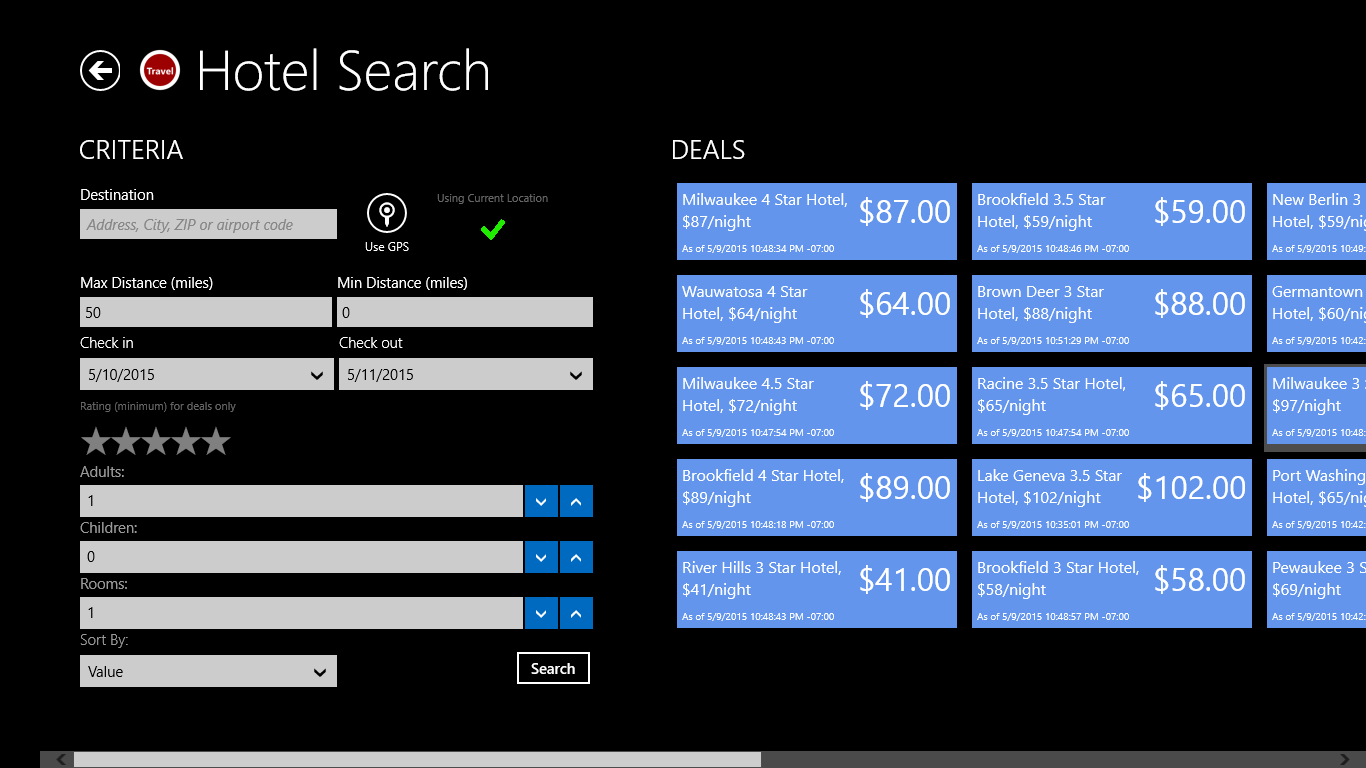Select the River Hills 3 Star Hotel deal

point(816,589)
